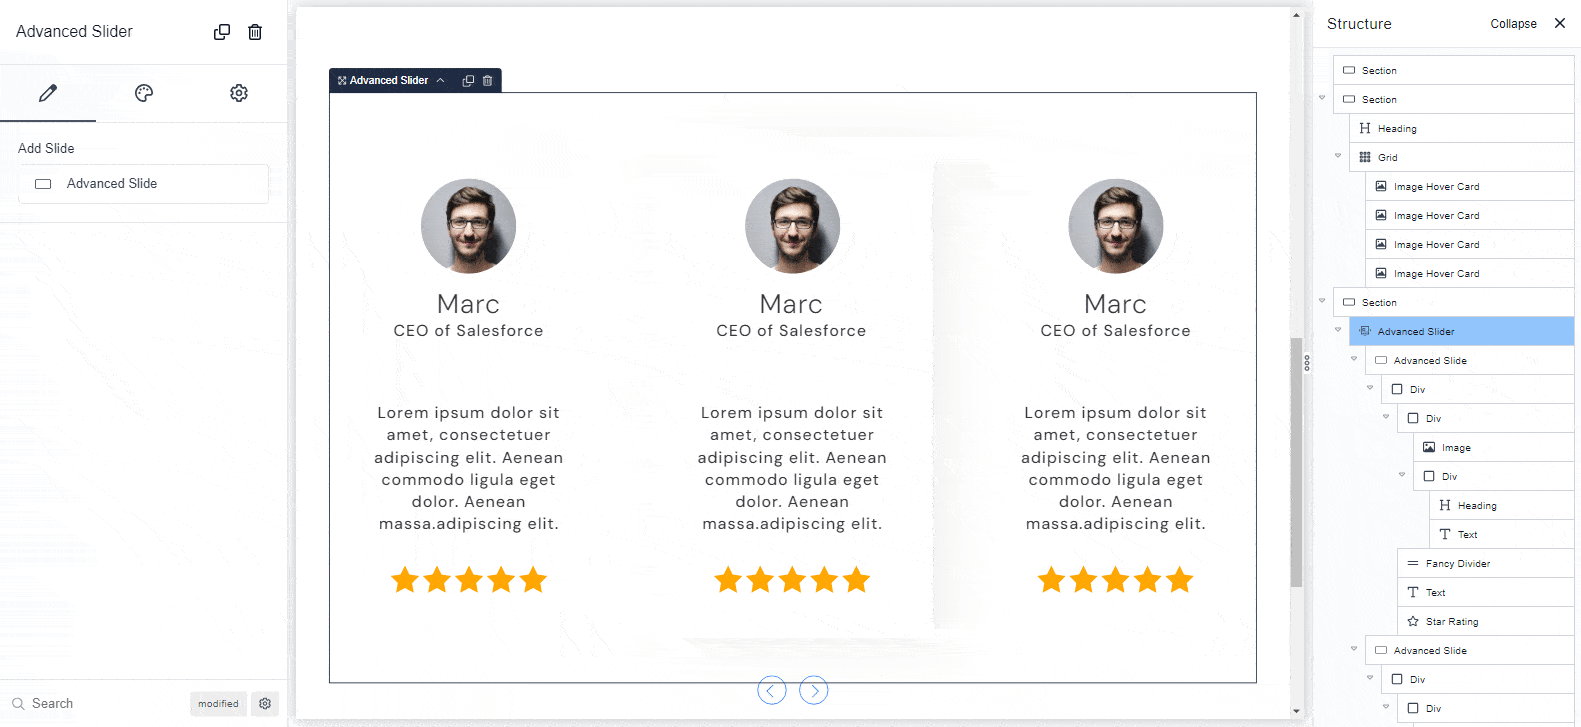Image resolution: width=1581 pixels, height=727 pixels.
Task: Add an Advanced Slide
Action: pos(143,184)
